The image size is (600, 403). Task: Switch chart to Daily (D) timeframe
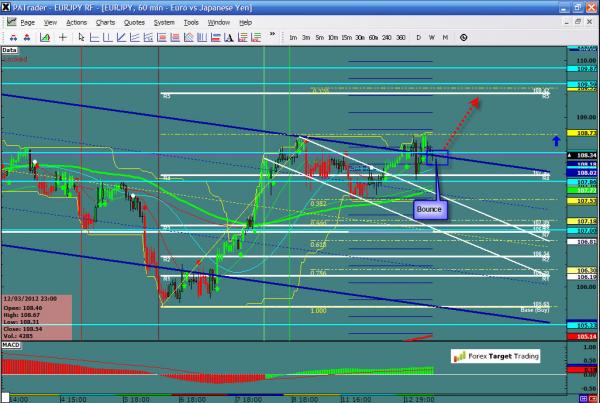(418, 37)
